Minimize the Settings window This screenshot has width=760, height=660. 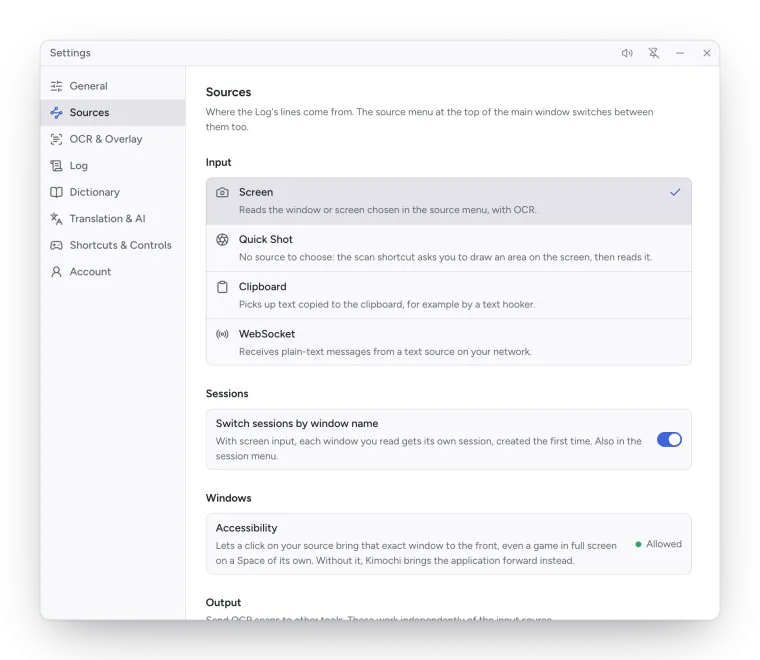[680, 53]
